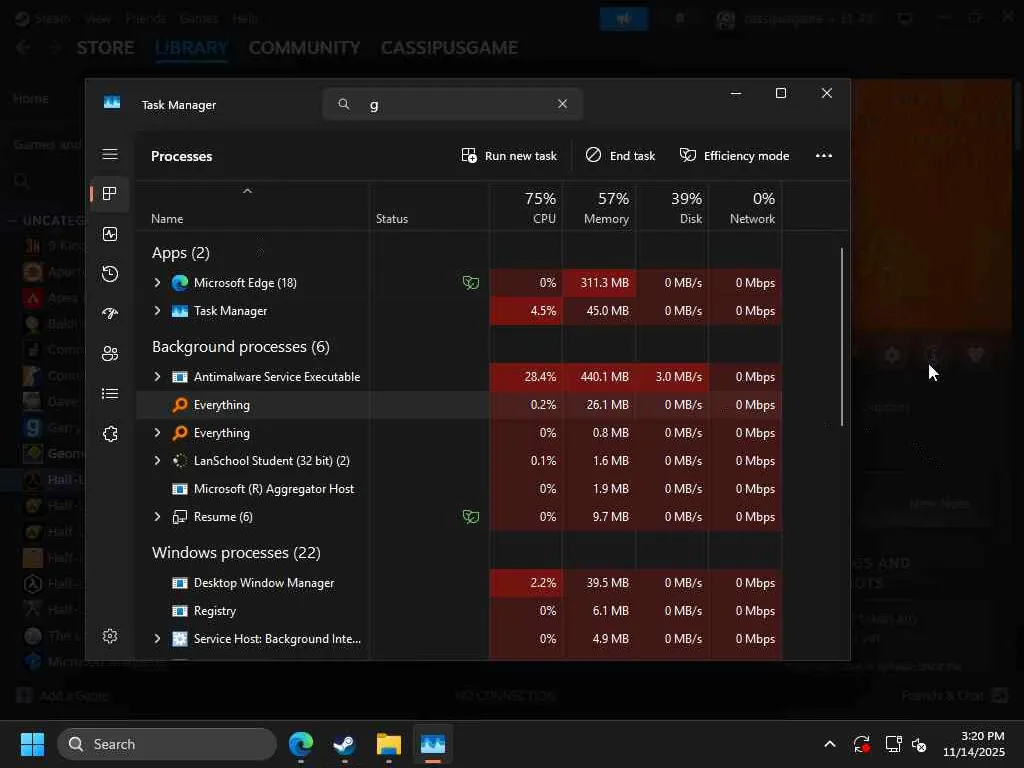
Task: Click the 28.4% CPU cell
Action: (526, 377)
